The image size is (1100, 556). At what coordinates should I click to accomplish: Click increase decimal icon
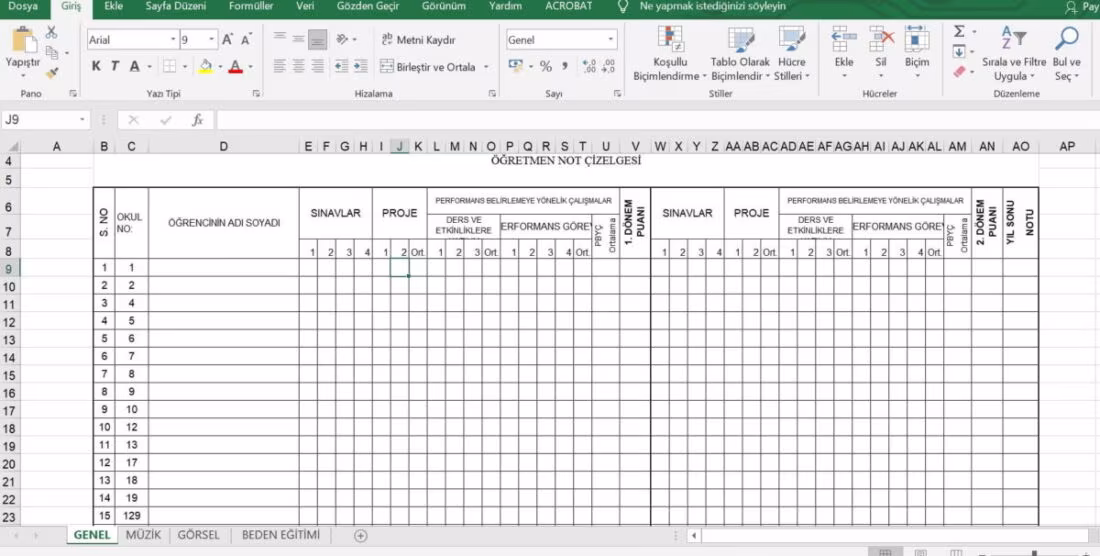coord(589,67)
